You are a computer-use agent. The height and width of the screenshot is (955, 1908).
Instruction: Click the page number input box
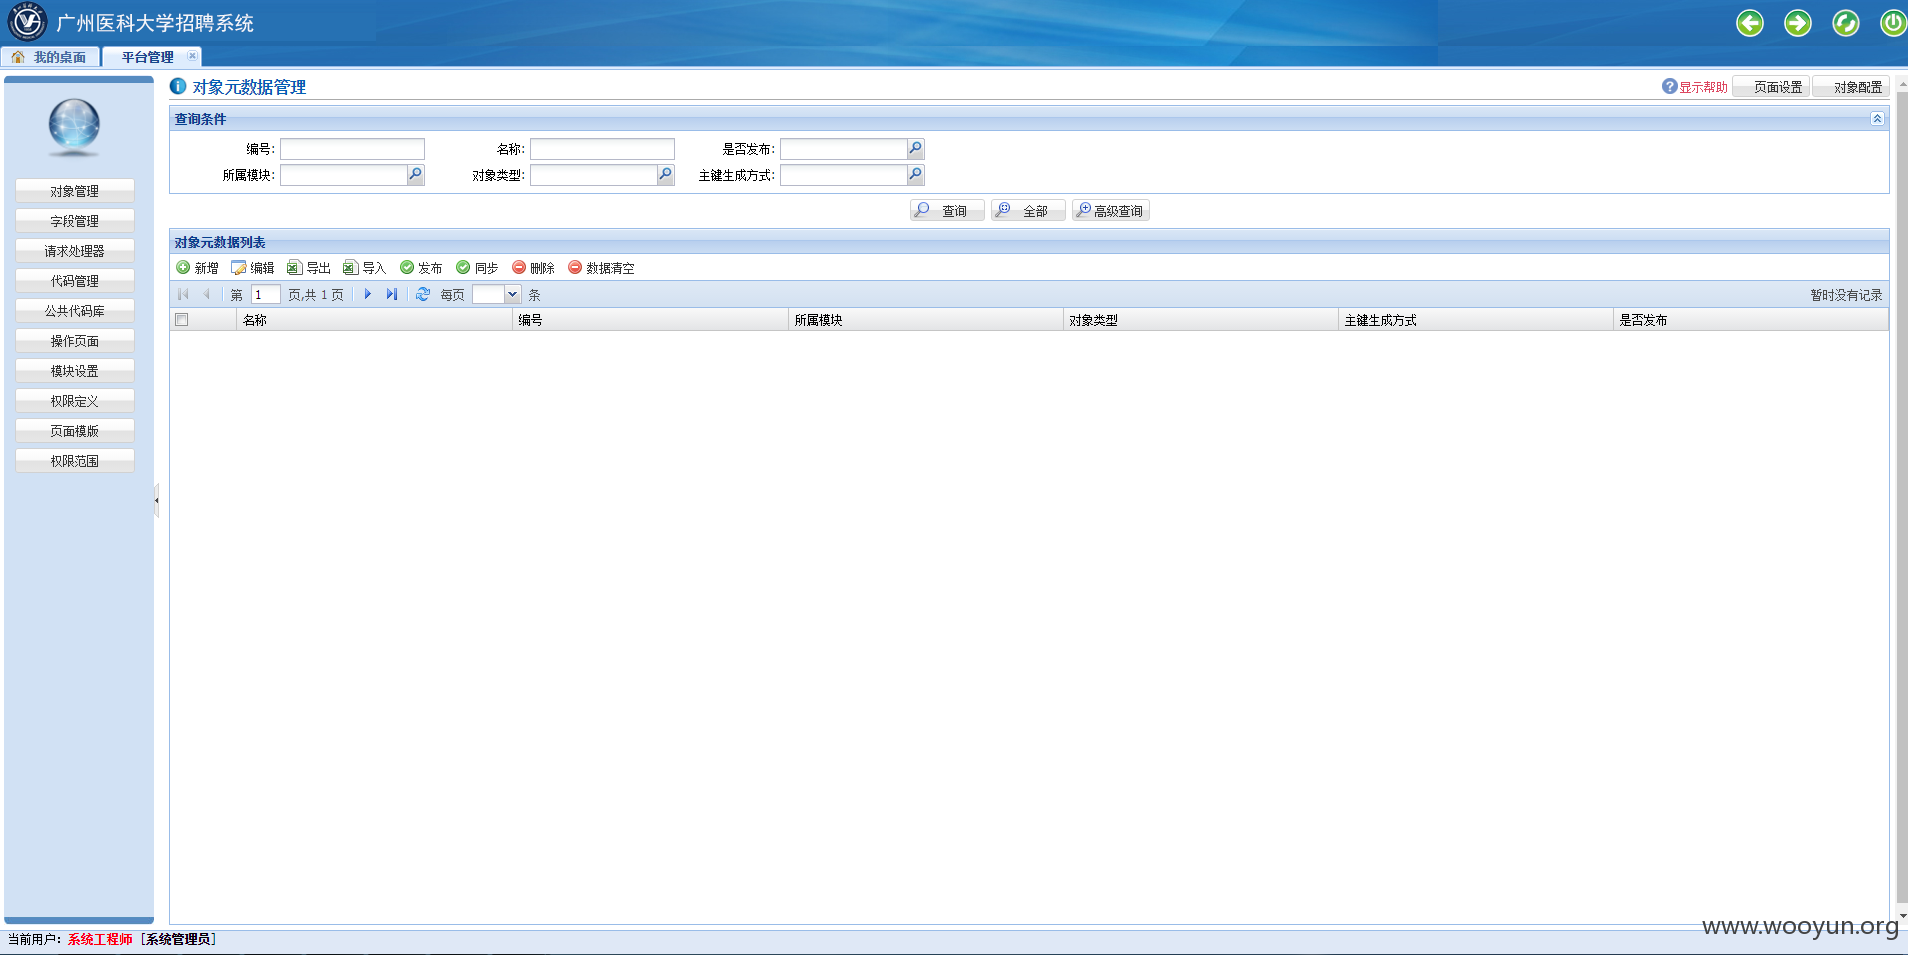265,294
